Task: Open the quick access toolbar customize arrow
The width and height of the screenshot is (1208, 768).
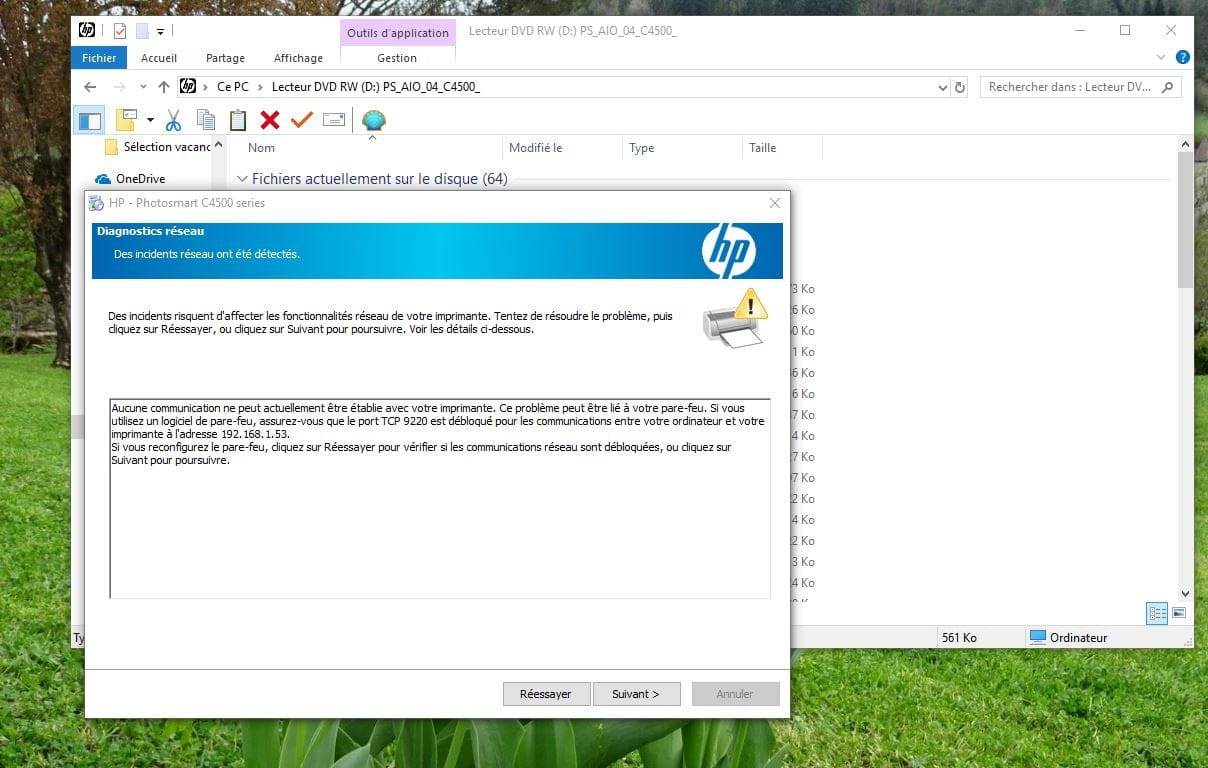Action: 162,31
